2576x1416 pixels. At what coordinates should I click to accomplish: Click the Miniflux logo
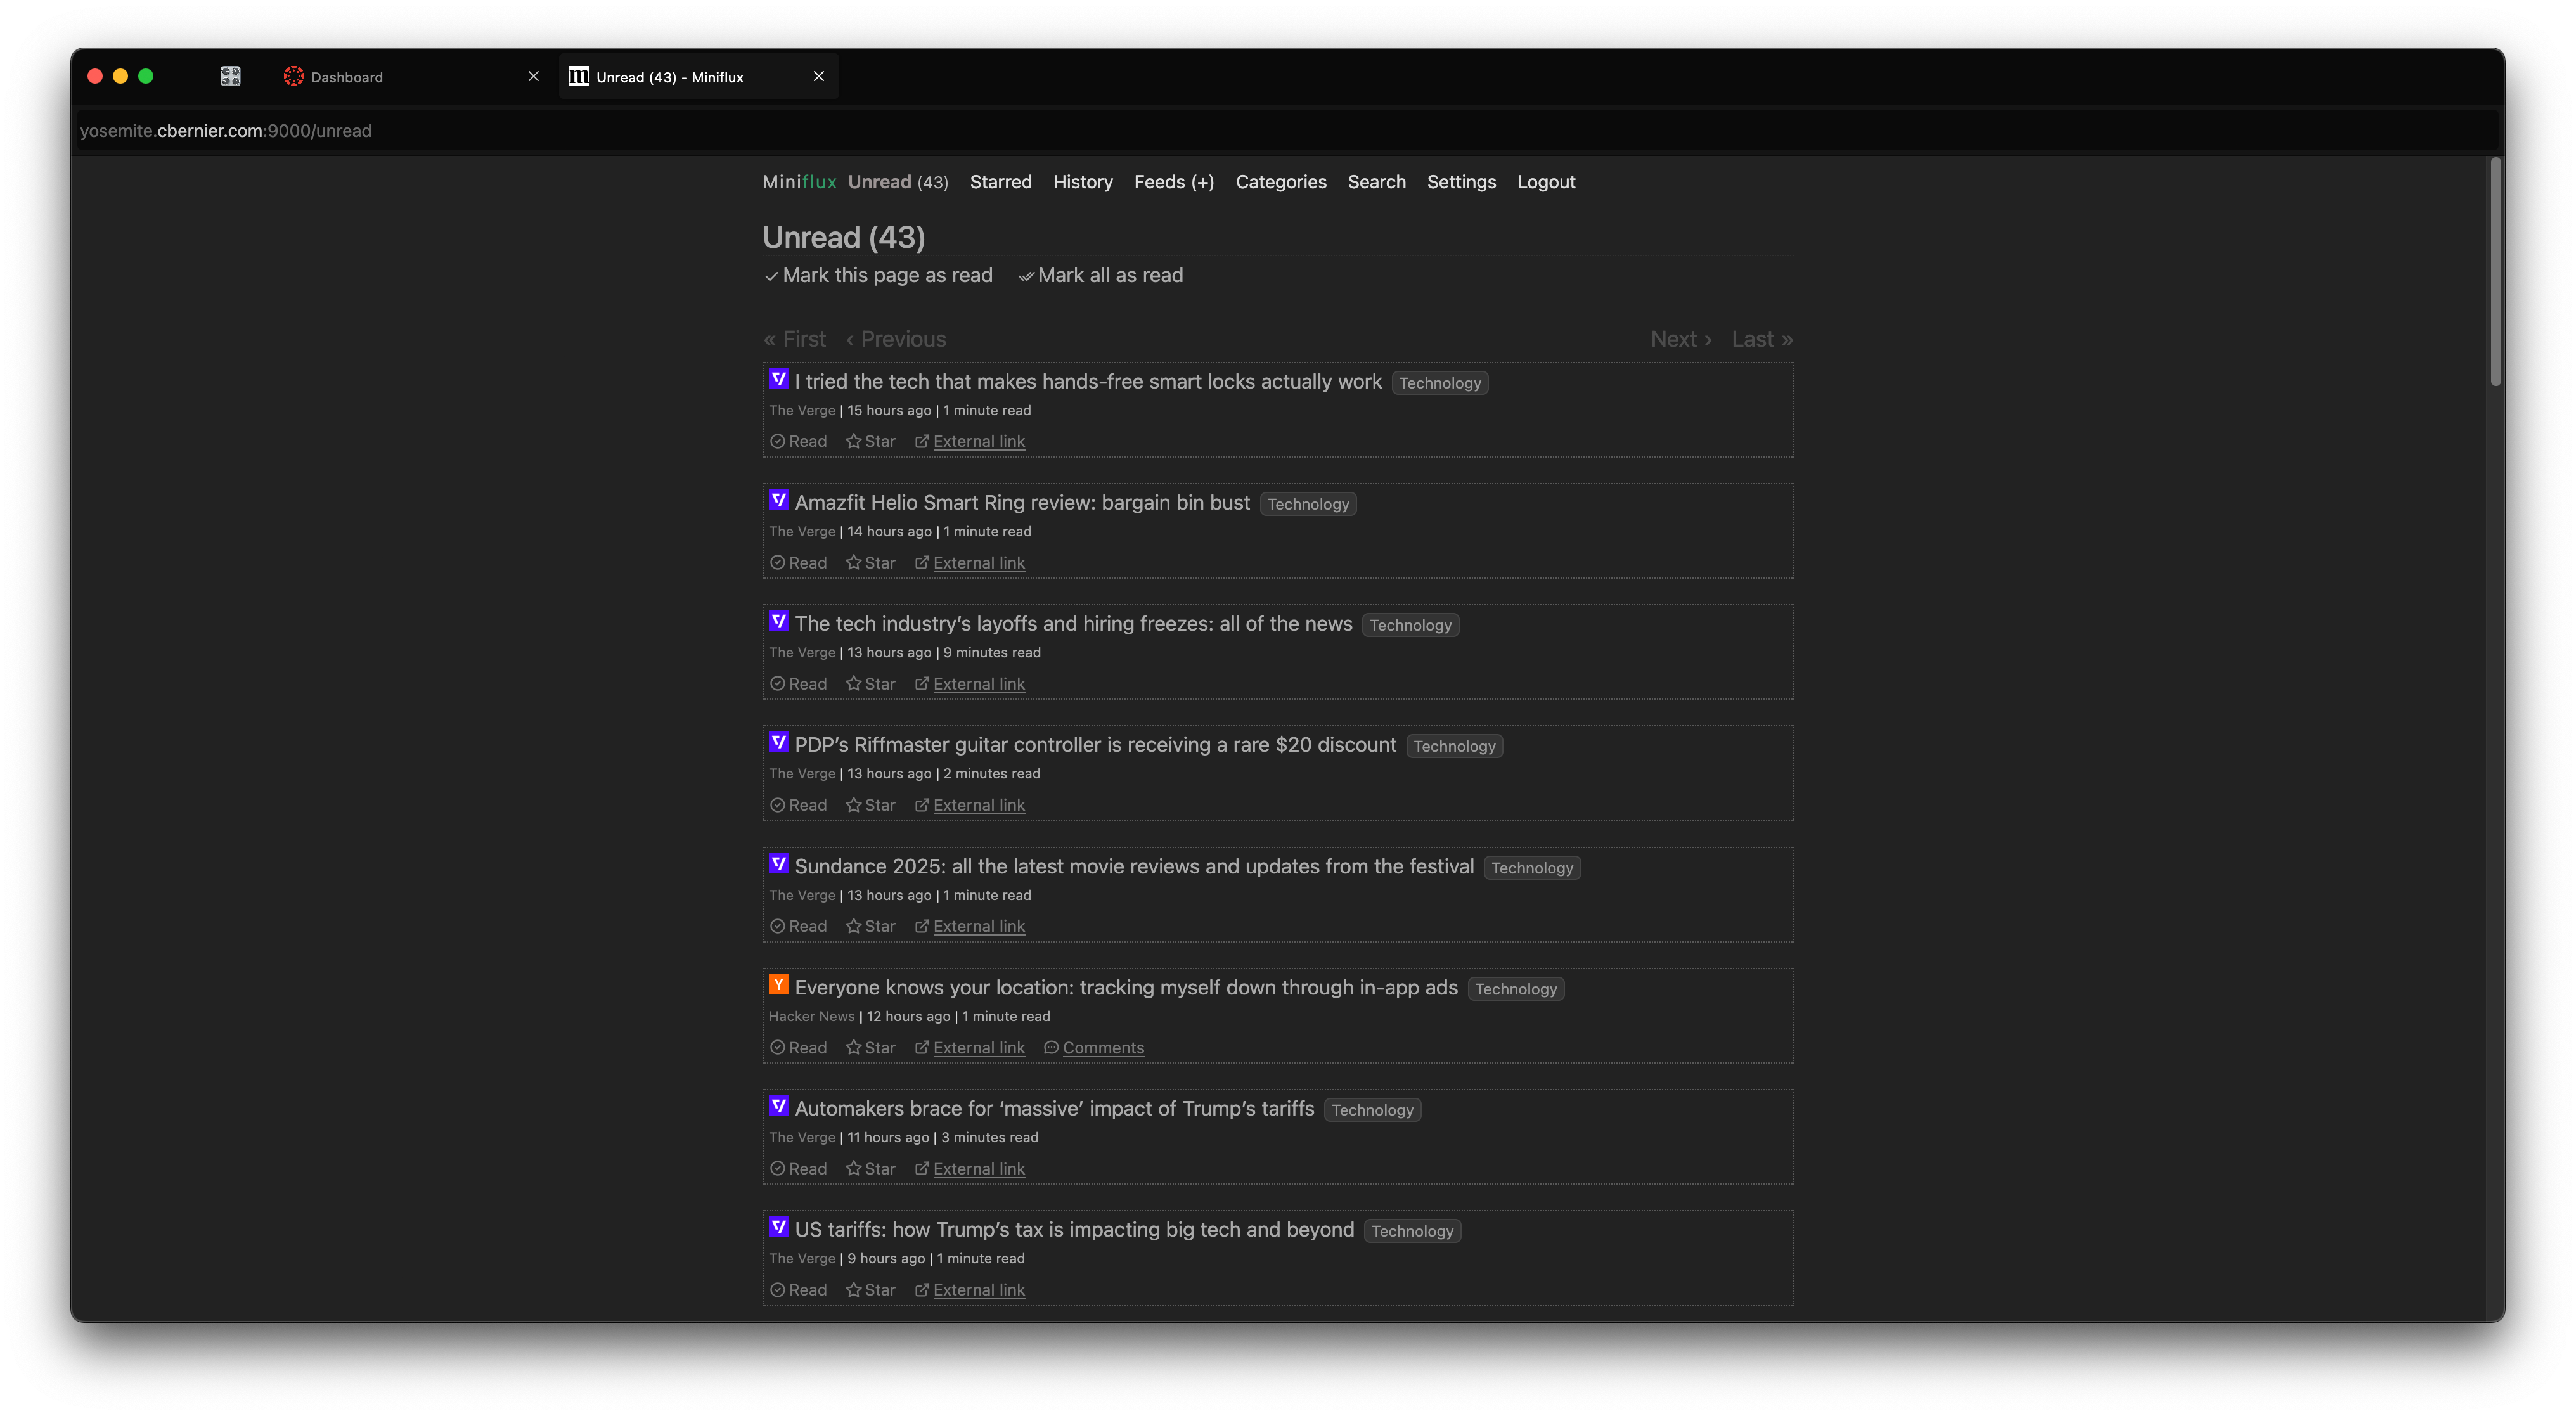799,182
